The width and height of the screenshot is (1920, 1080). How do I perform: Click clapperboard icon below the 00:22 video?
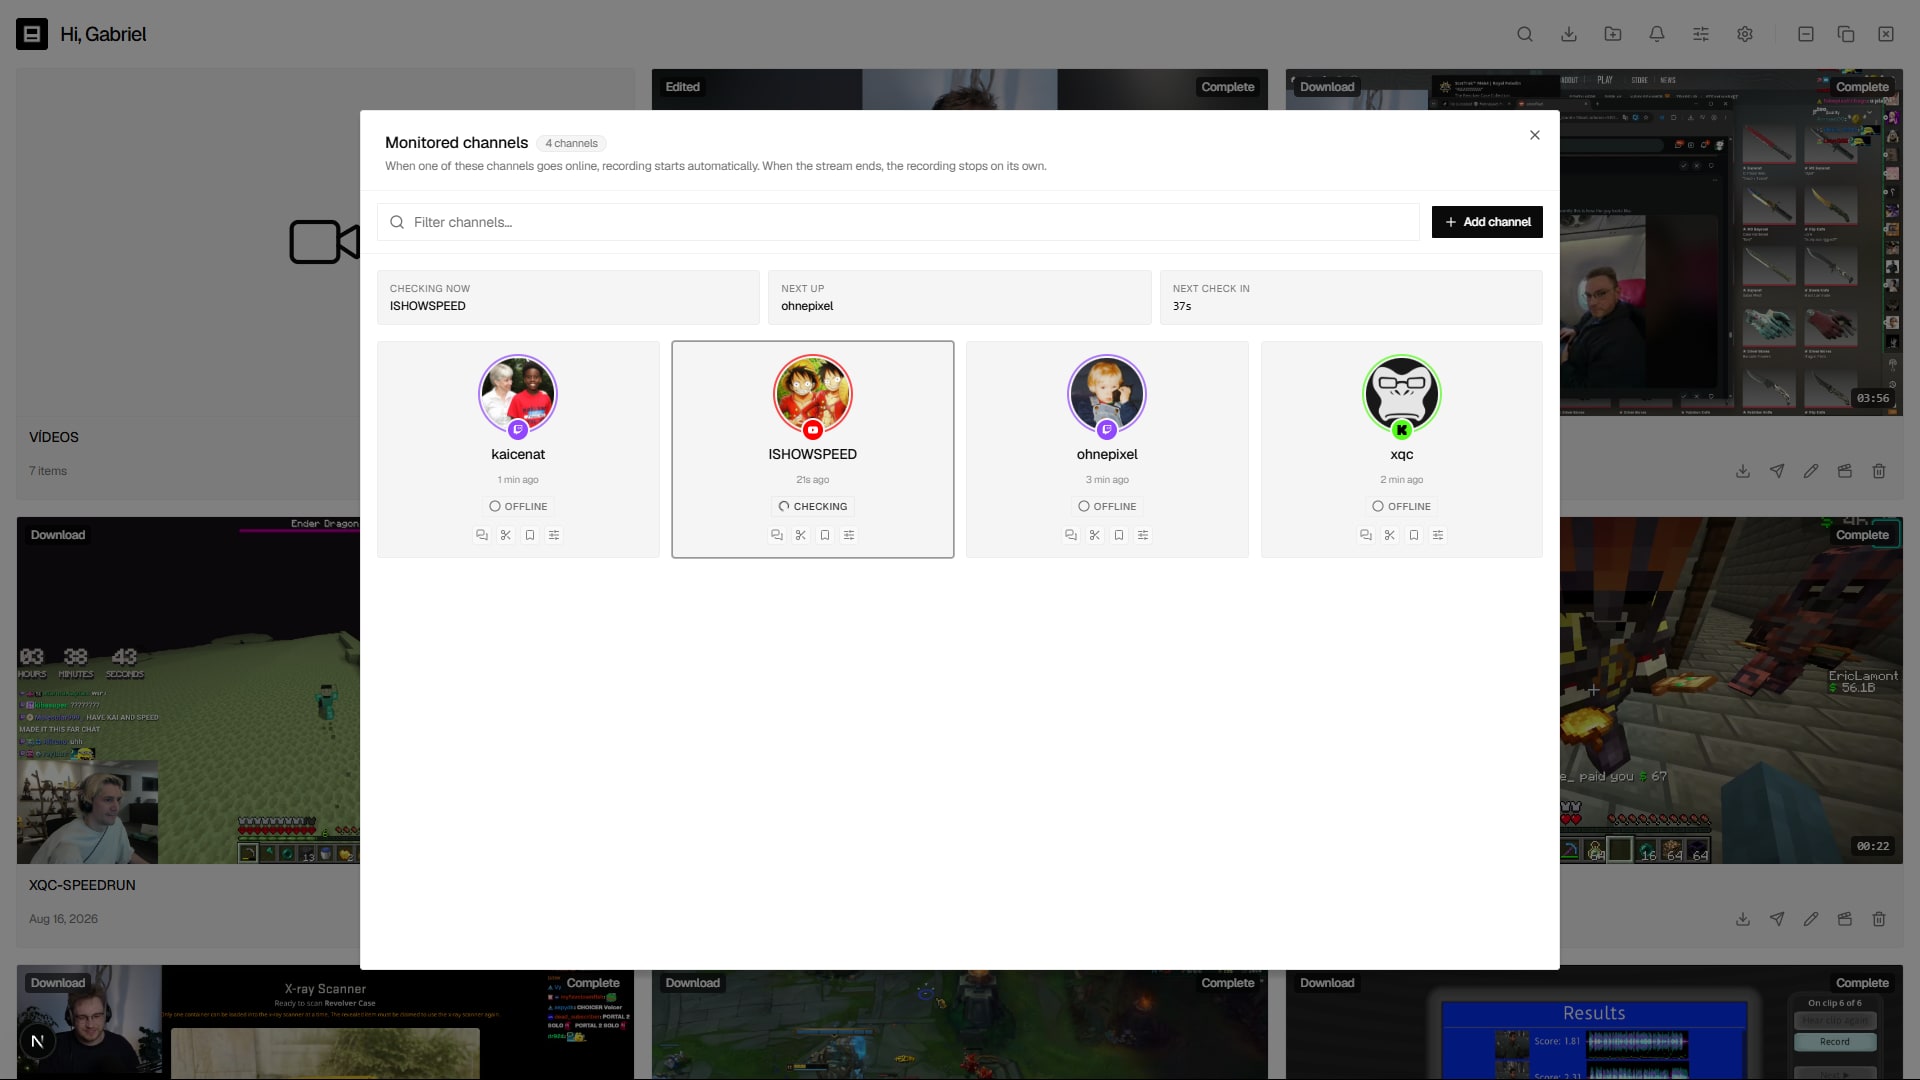click(x=1845, y=919)
